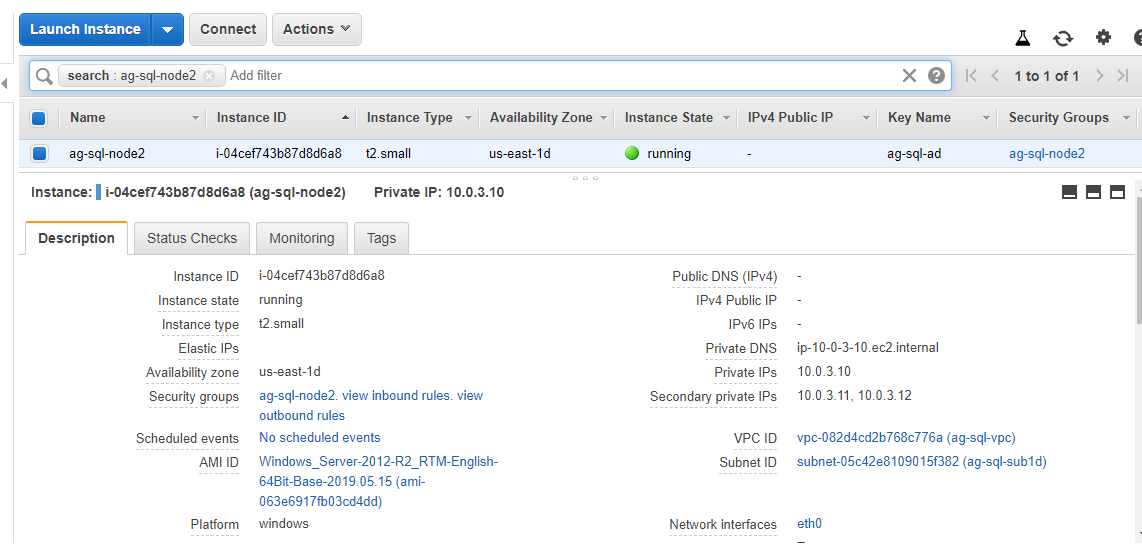Open the Instance Type column dropdown
This screenshot has width=1142, height=544.
[468, 118]
